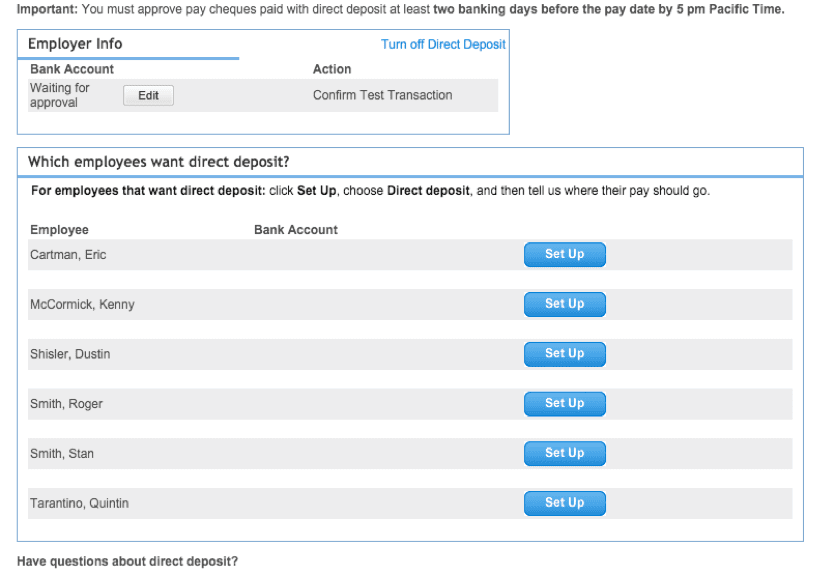This screenshot has height=576, width=835.
Task: Click the Have questions about direct deposit heading
Action: (x=127, y=562)
